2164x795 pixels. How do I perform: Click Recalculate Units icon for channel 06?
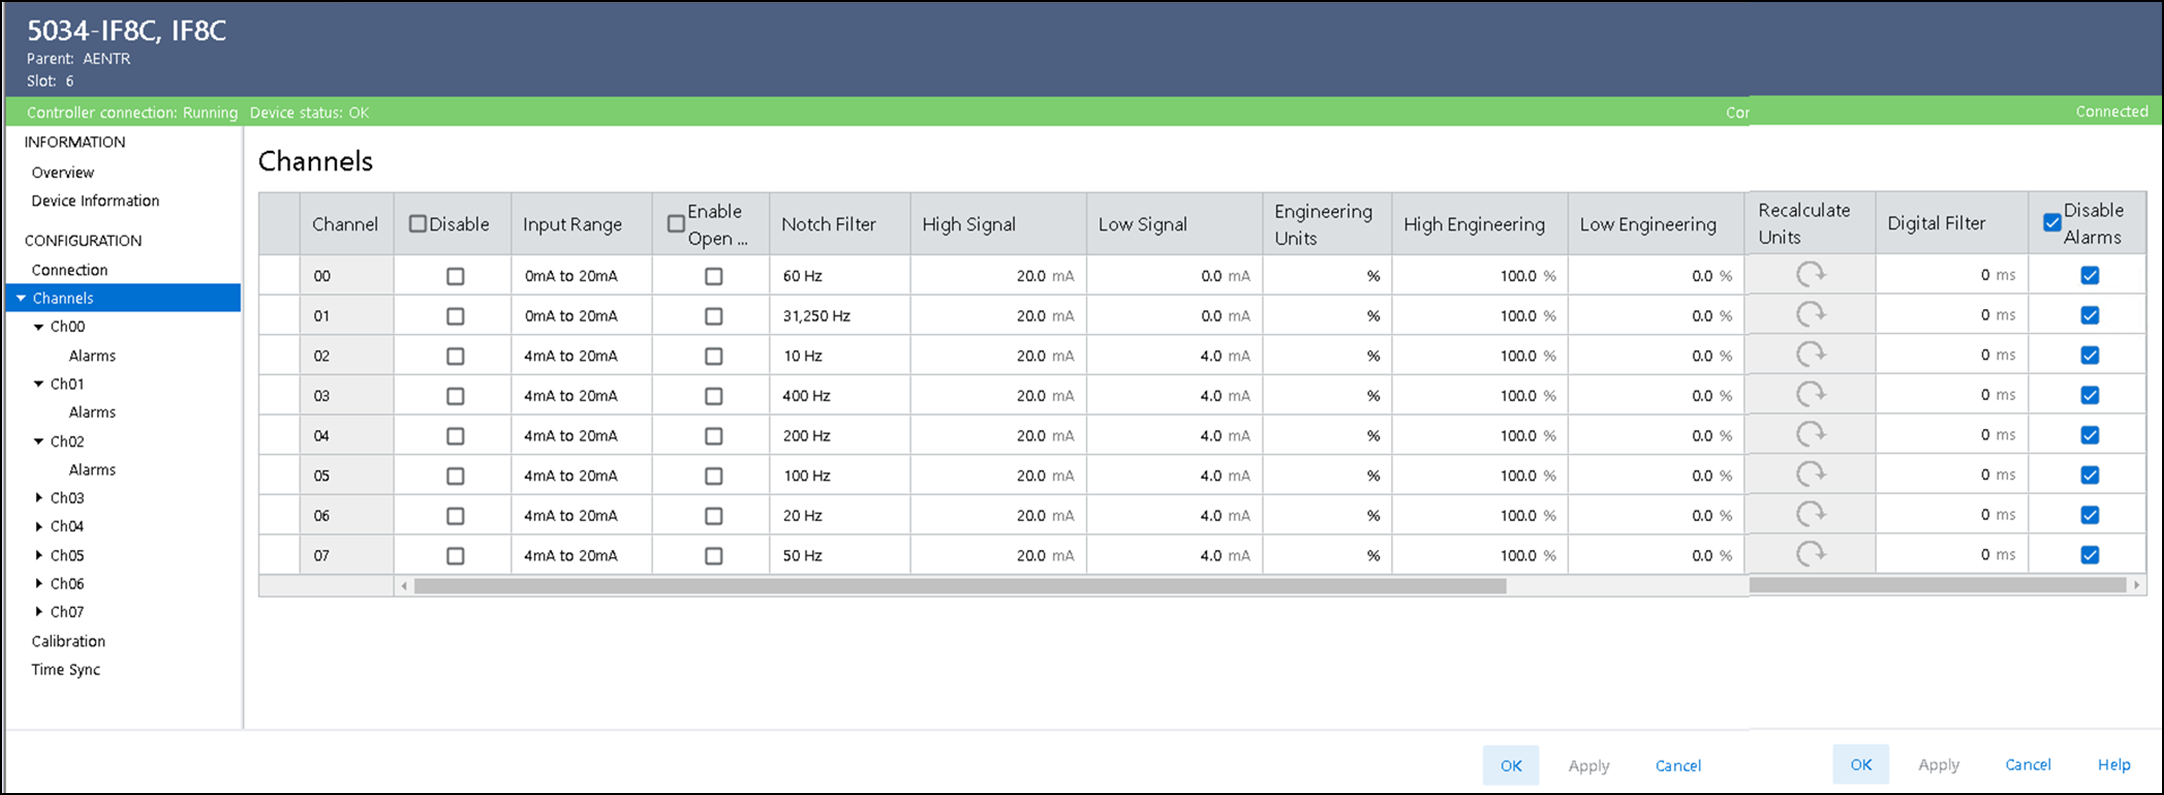coord(1810,515)
